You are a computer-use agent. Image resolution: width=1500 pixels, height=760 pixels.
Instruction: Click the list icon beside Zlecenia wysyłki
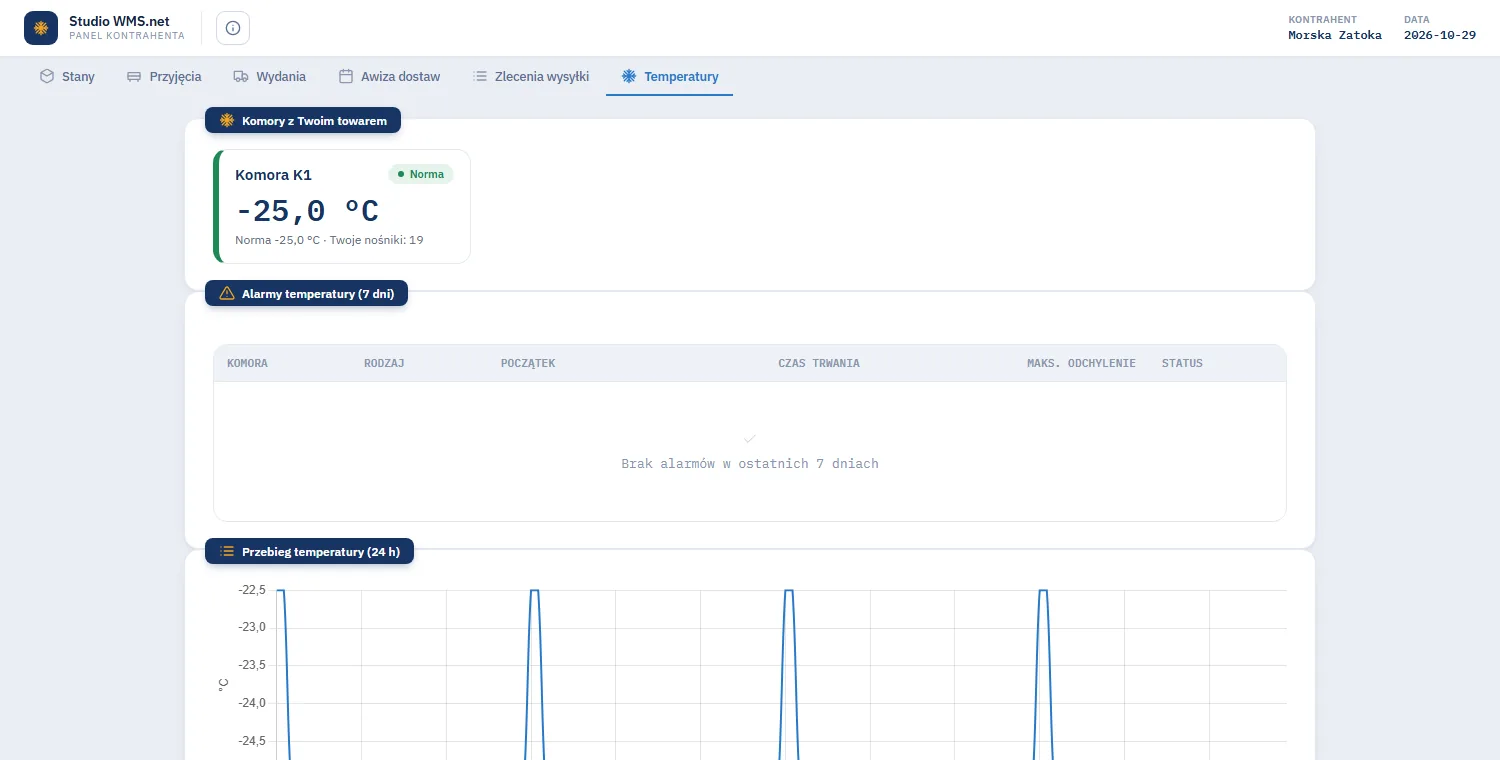click(x=480, y=76)
